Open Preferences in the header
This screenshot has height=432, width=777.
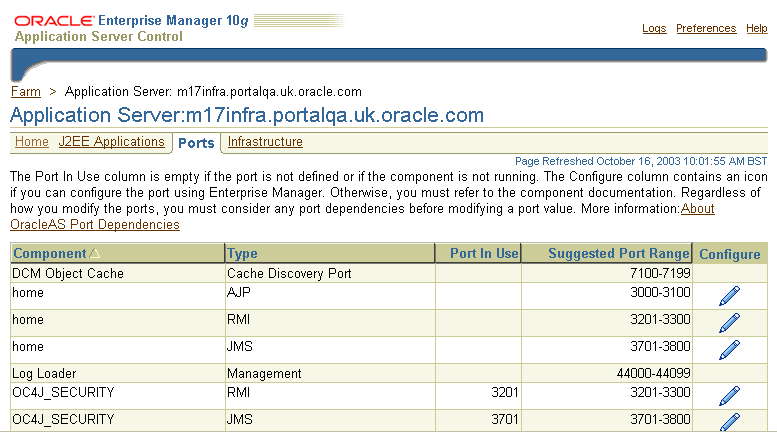pyautogui.click(x=706, y=28)
